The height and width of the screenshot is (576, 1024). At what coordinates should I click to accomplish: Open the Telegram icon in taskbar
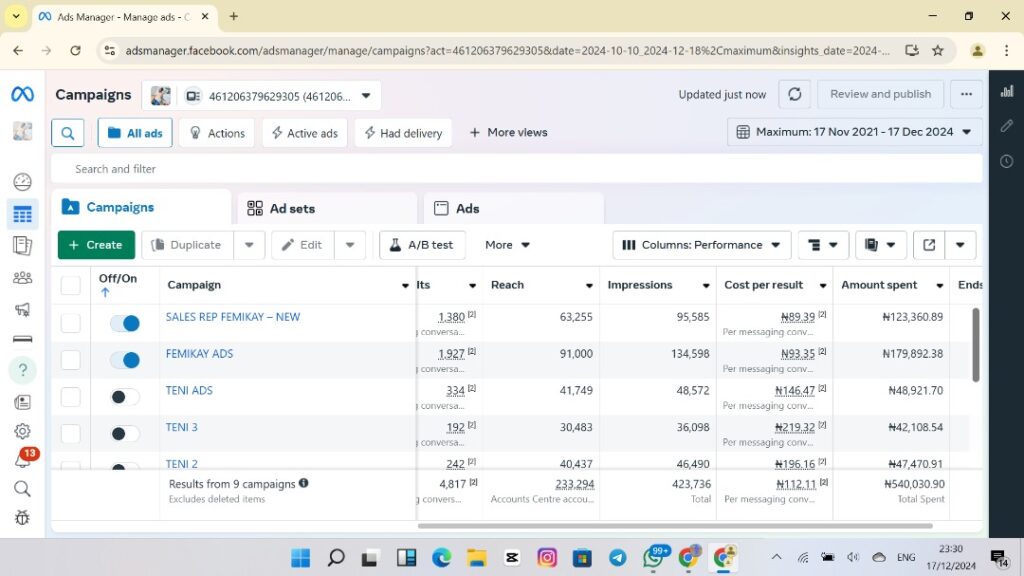coord(617,557)
